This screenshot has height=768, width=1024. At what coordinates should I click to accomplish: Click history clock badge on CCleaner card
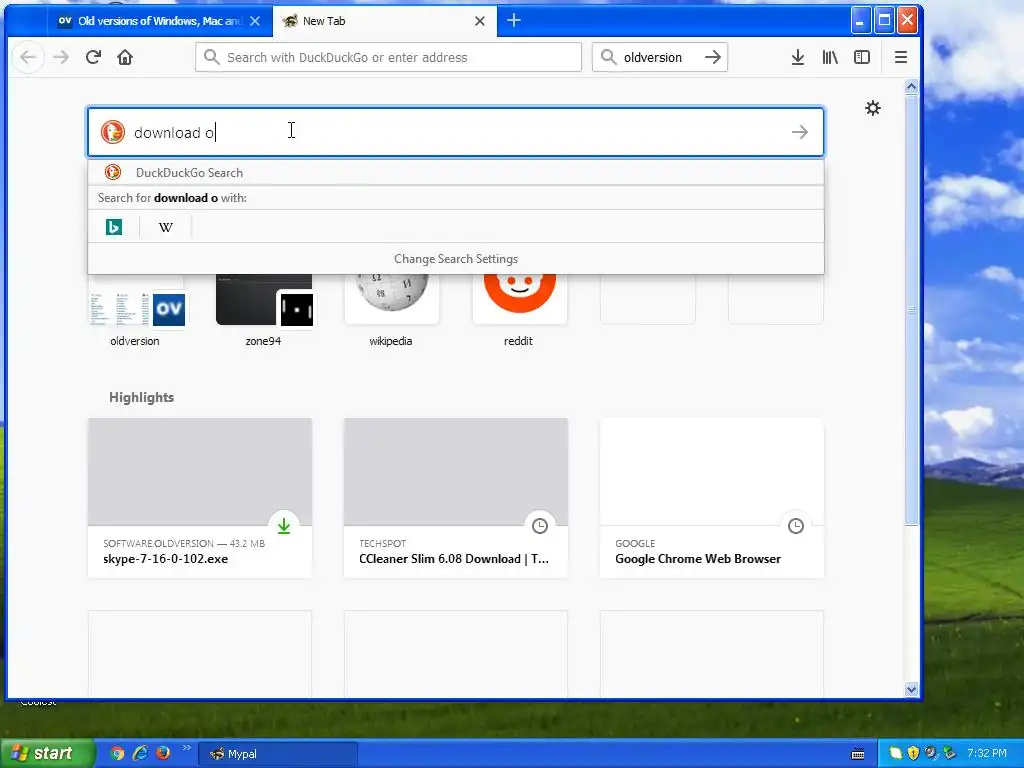[539, 526]
